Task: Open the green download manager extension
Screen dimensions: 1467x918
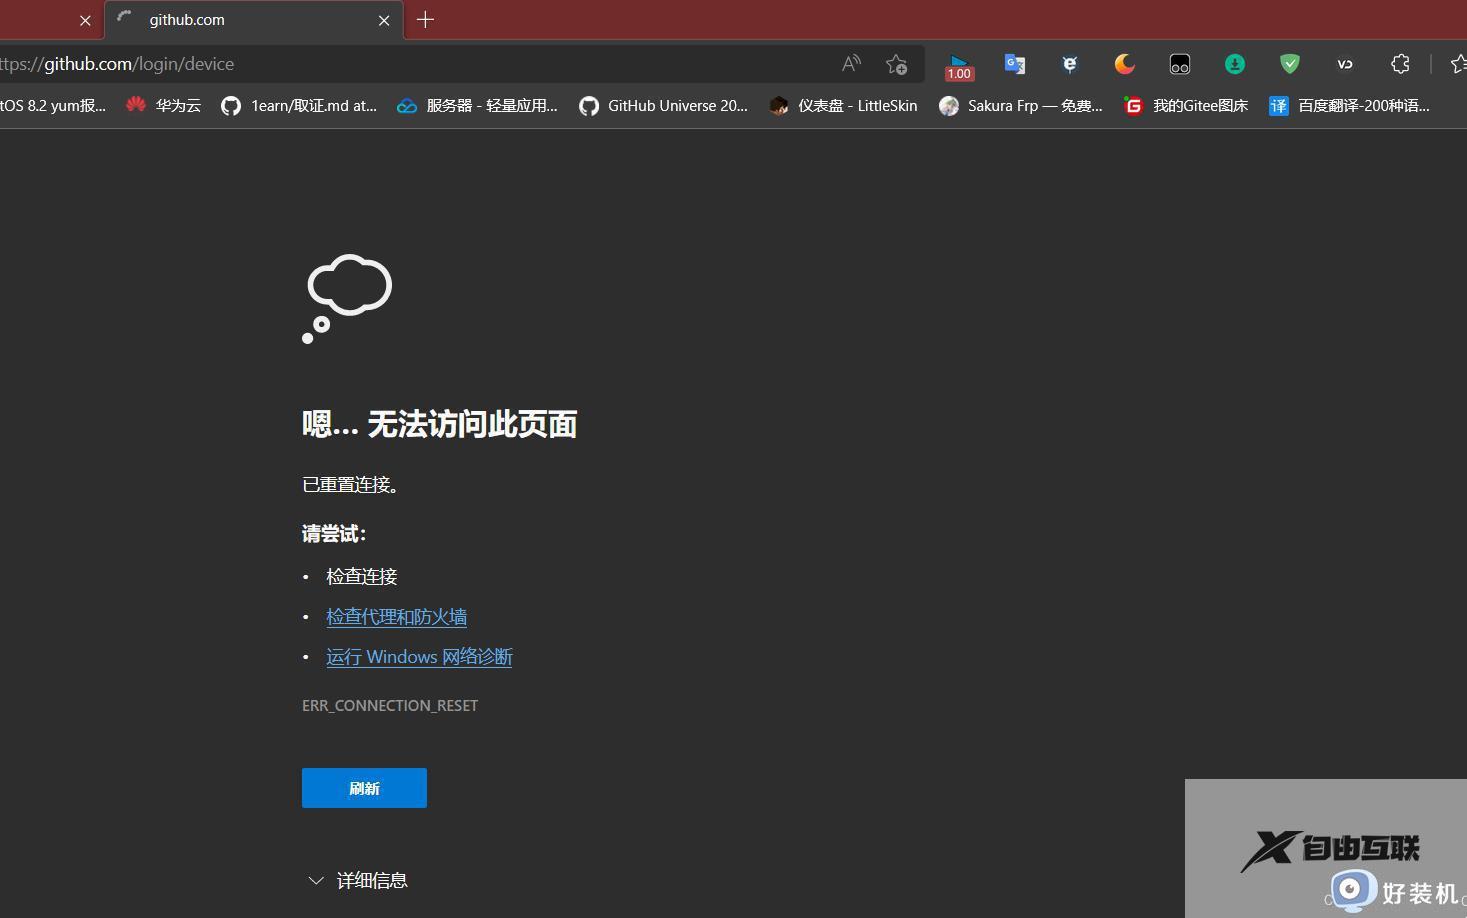Action: click(x=1234, y=63)
